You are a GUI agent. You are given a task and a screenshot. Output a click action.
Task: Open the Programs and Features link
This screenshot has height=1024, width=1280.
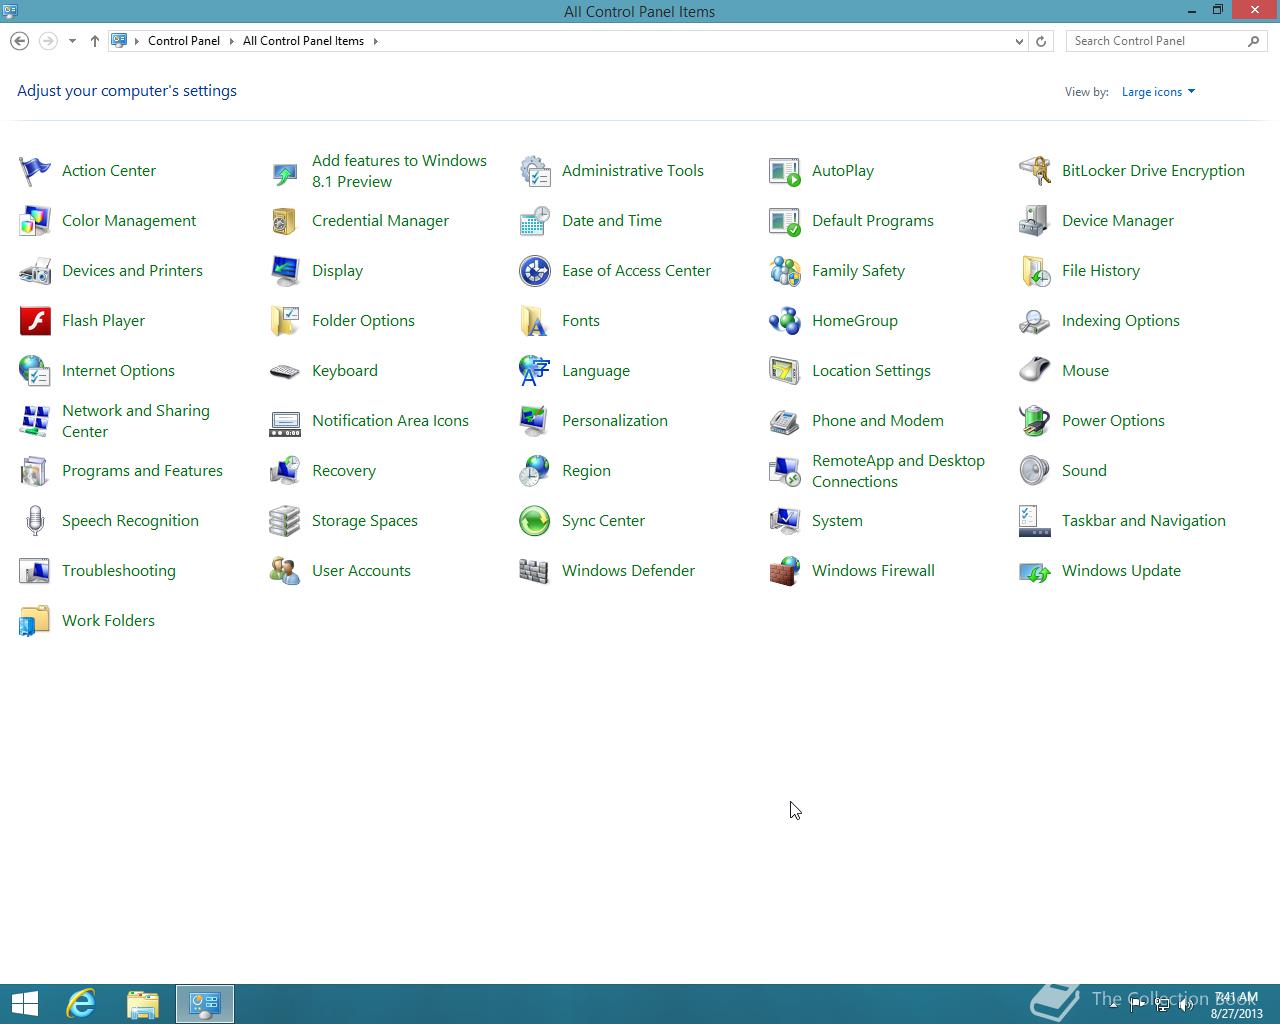142,471
